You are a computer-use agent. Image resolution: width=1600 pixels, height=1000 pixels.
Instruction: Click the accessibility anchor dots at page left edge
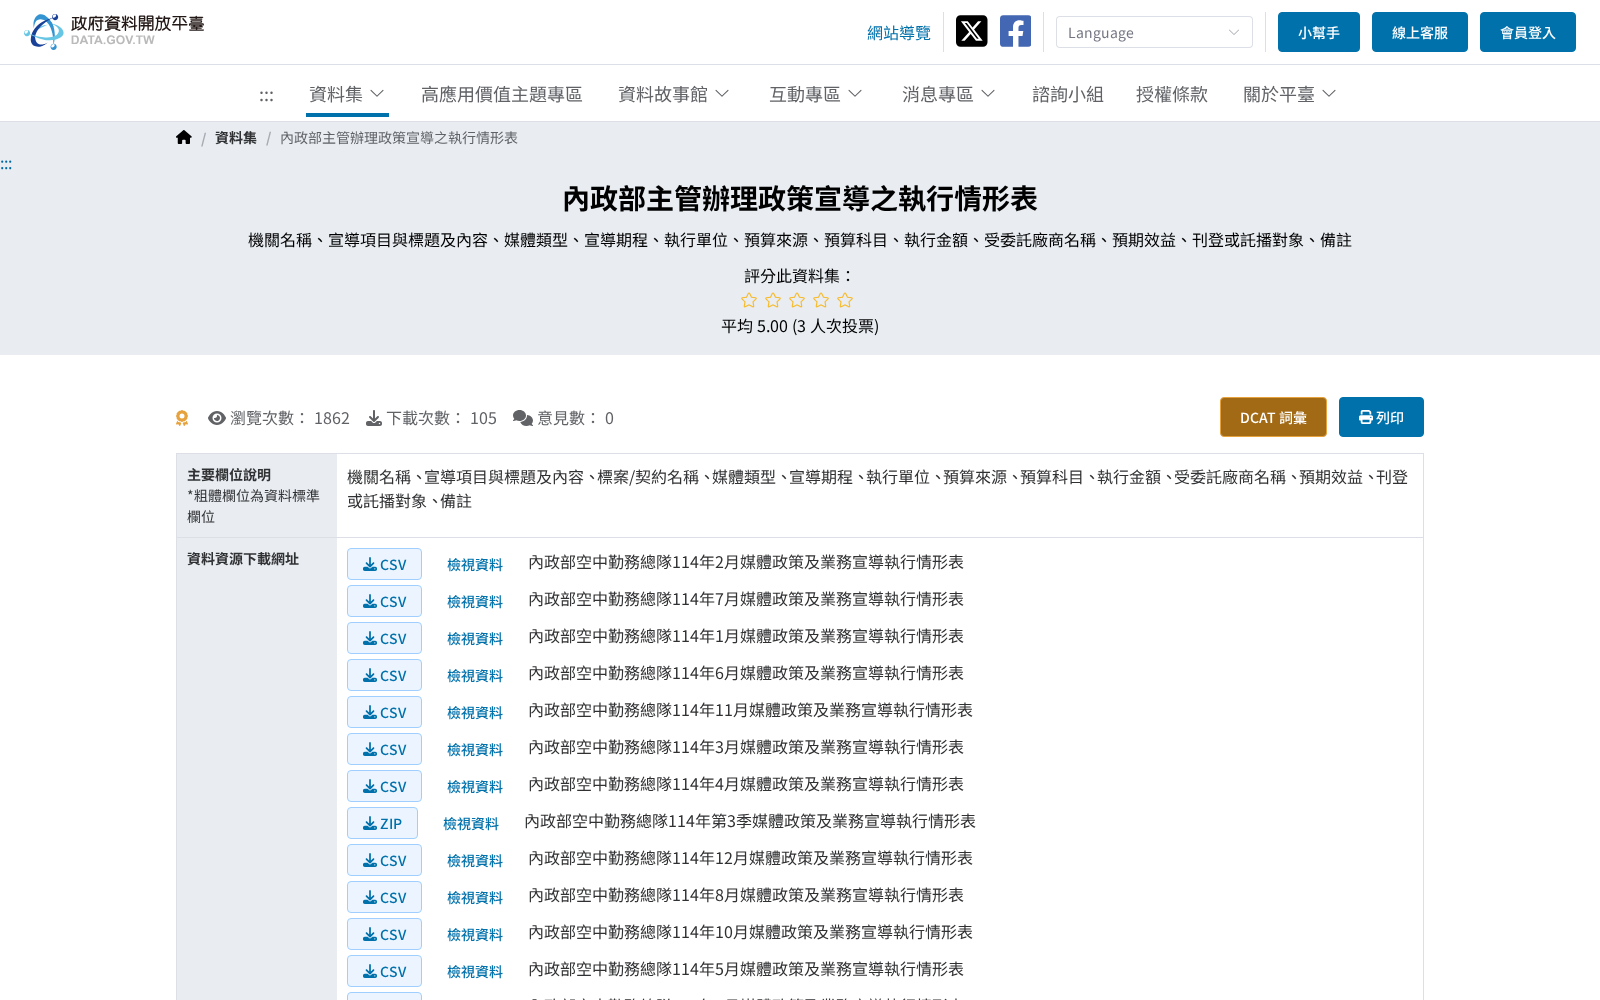pos(6,165)
